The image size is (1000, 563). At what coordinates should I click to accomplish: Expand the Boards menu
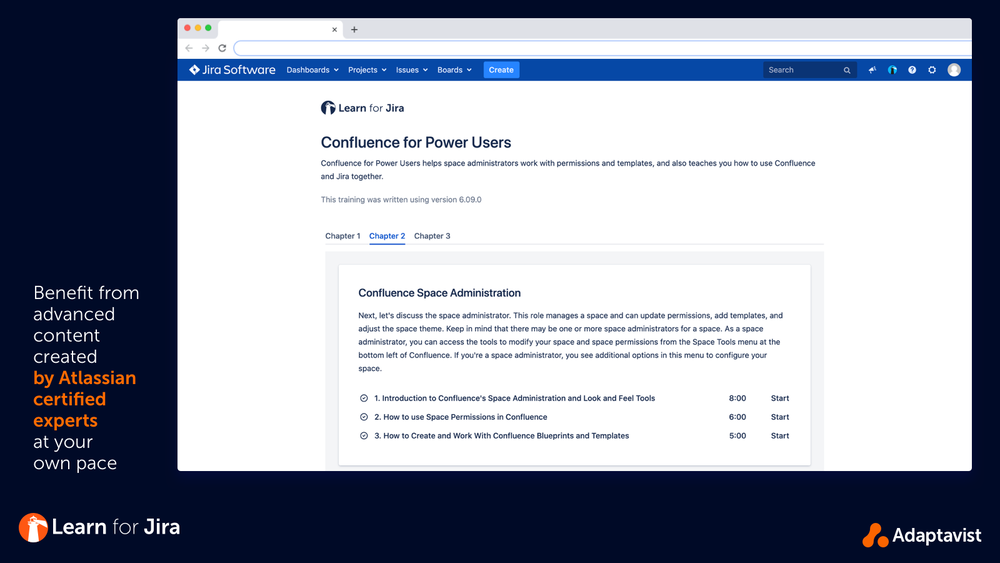[454, 70]
